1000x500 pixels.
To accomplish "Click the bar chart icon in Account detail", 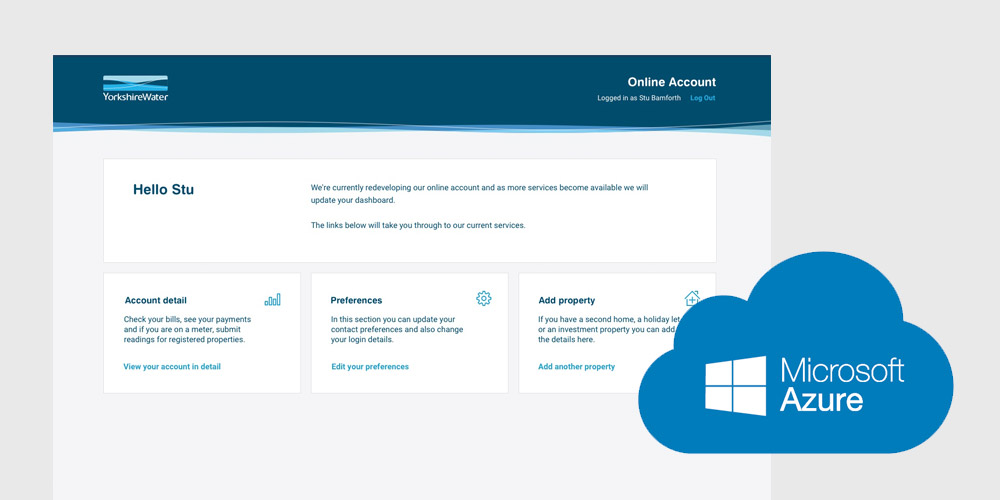I will click(x=272, y=299).
